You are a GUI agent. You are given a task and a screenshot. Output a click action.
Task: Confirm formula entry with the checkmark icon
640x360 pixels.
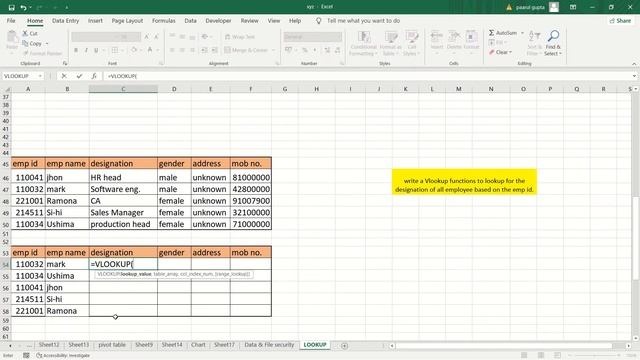point(79,76)
